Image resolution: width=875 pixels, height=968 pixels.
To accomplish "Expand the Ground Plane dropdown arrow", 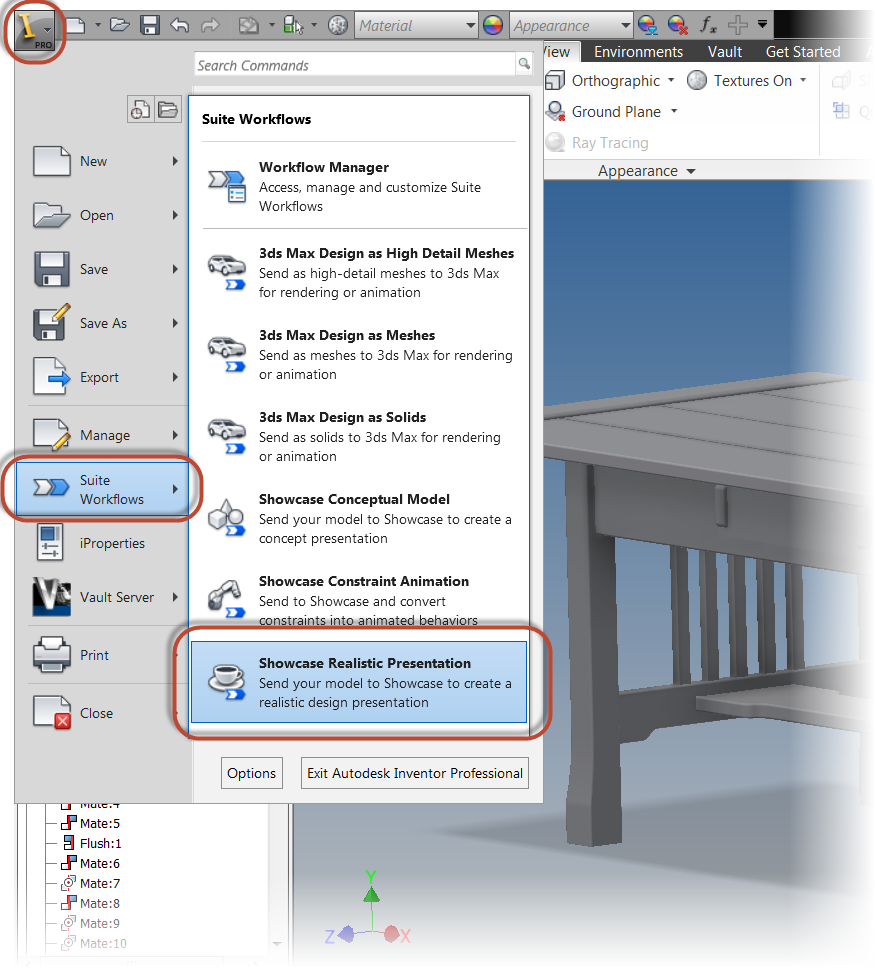I will 674,111.
